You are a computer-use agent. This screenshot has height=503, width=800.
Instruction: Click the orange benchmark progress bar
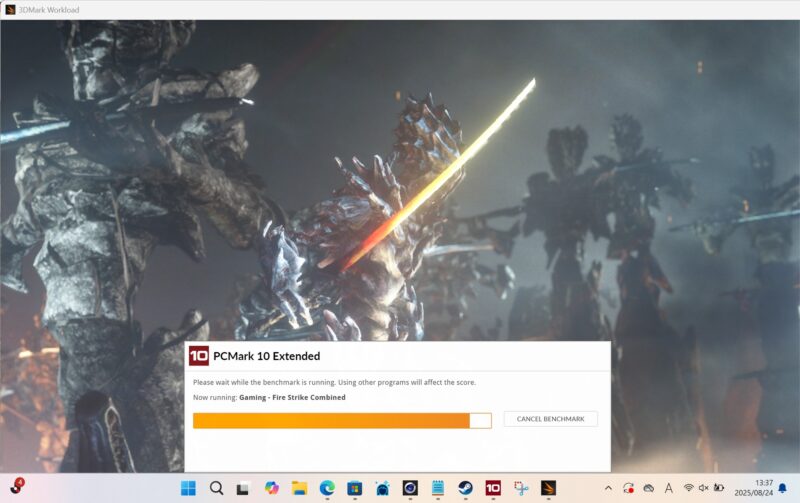pyautogui.click(x=342, y=421)
